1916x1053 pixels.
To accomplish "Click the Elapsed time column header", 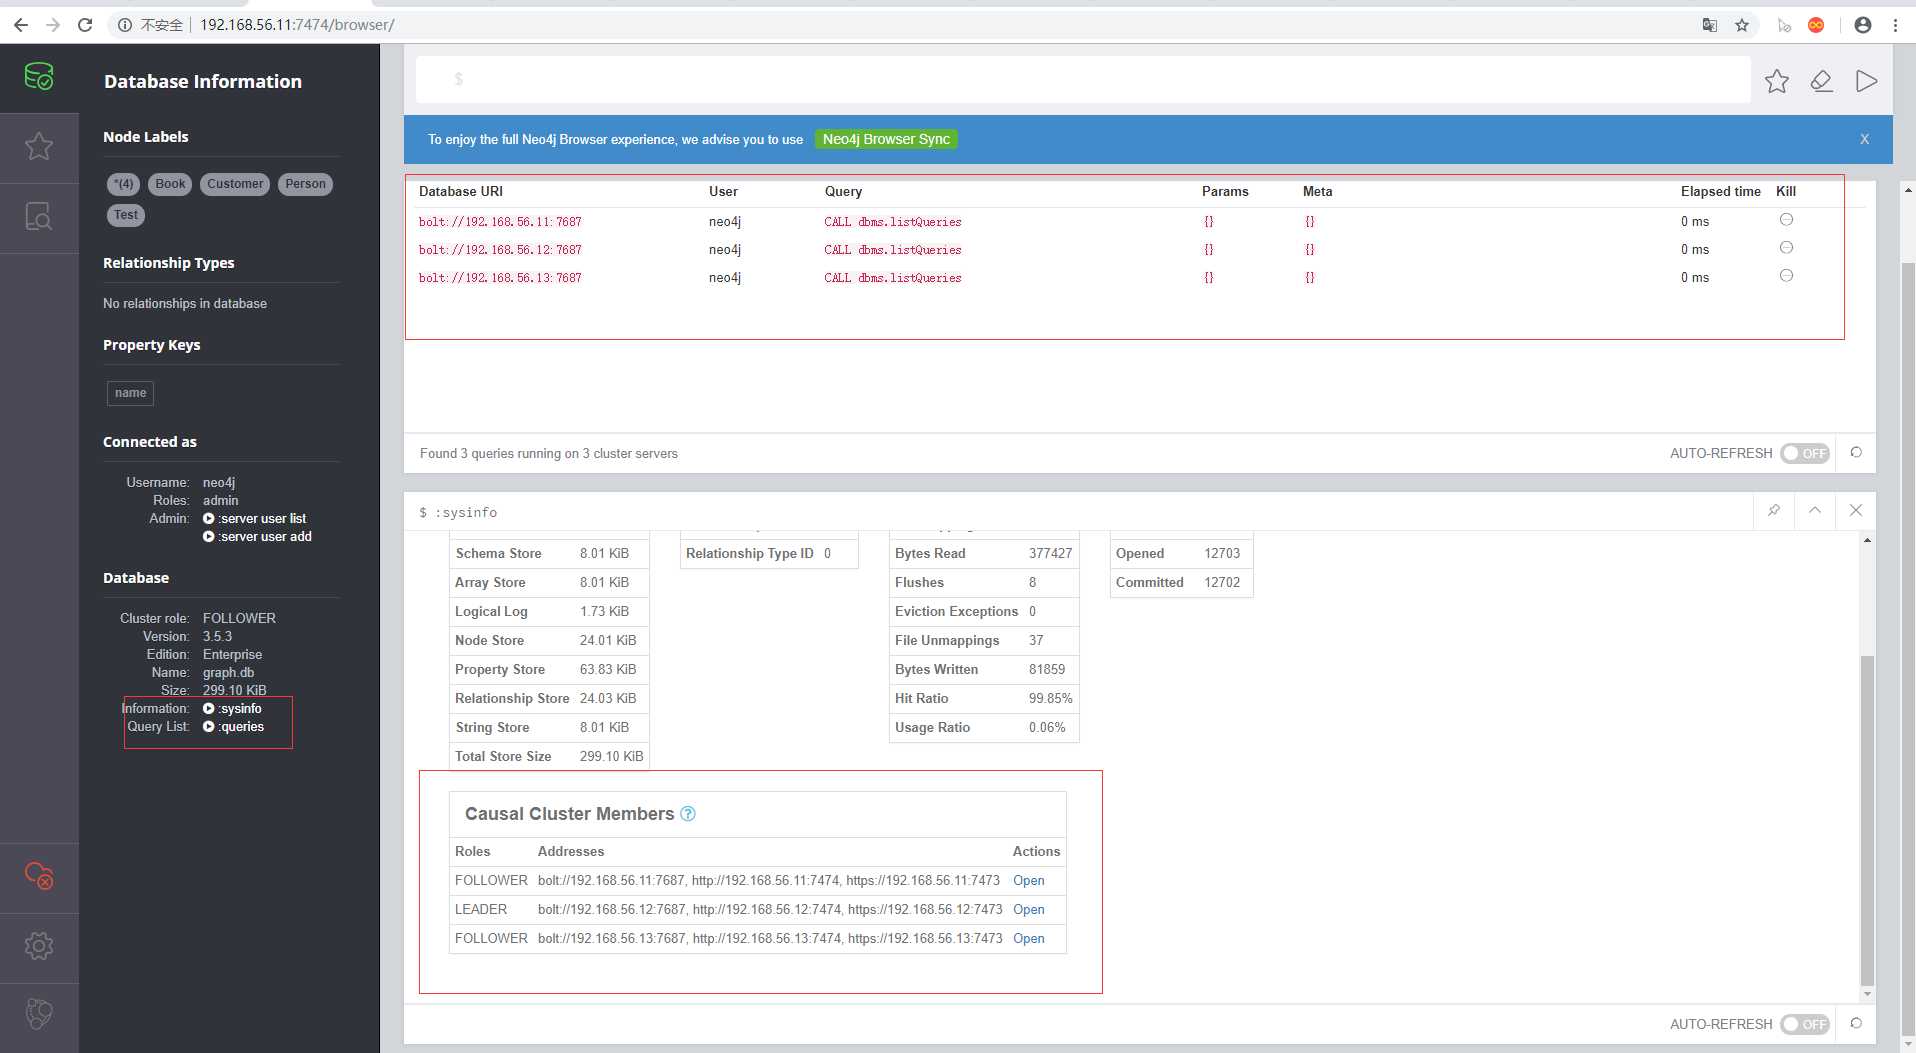I will 1720,191.
